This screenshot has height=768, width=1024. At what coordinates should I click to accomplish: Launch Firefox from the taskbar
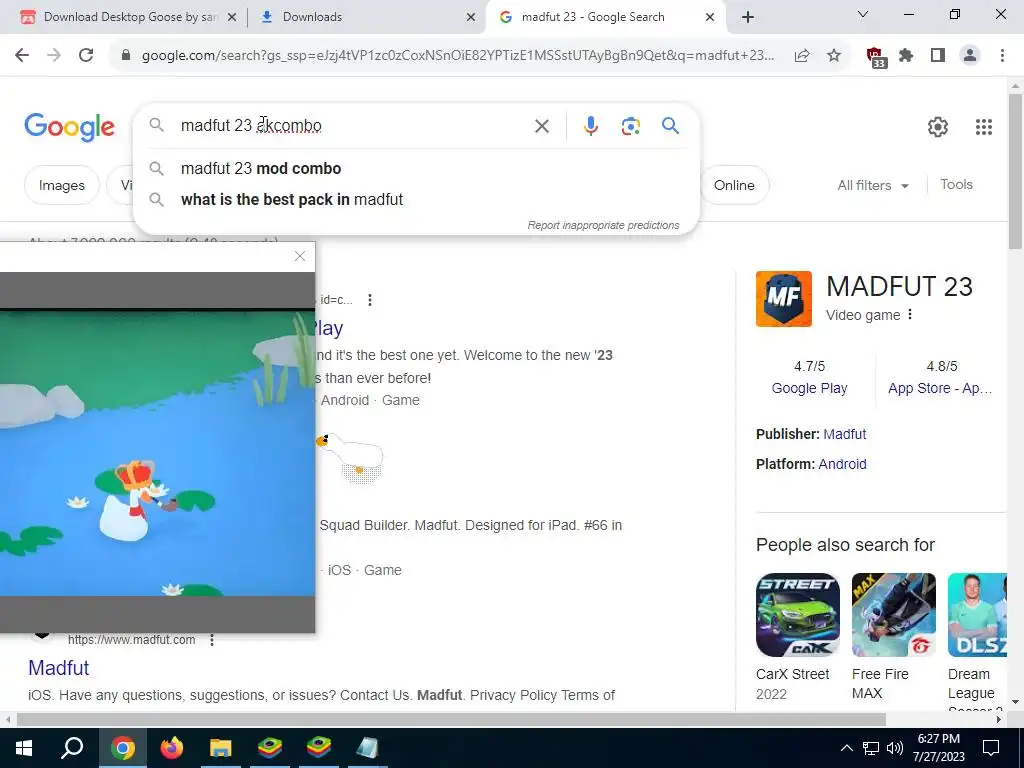pos(172,748)
